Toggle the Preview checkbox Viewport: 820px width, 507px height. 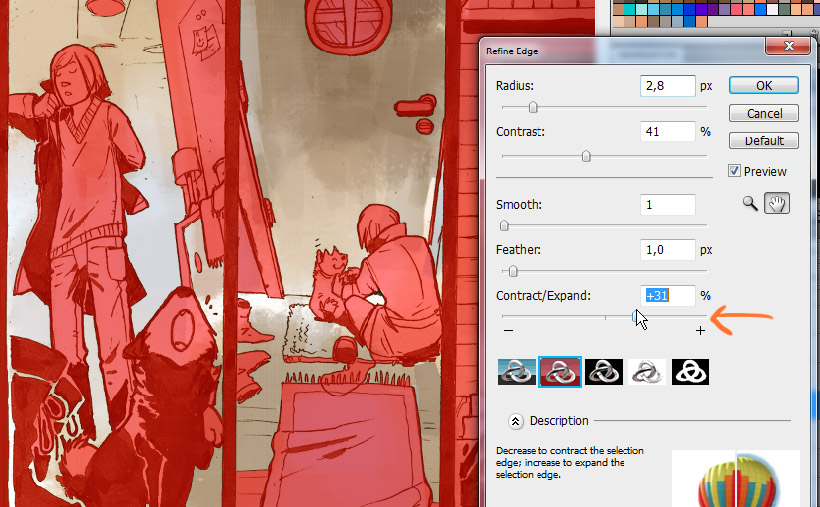(x=735, y=171)
